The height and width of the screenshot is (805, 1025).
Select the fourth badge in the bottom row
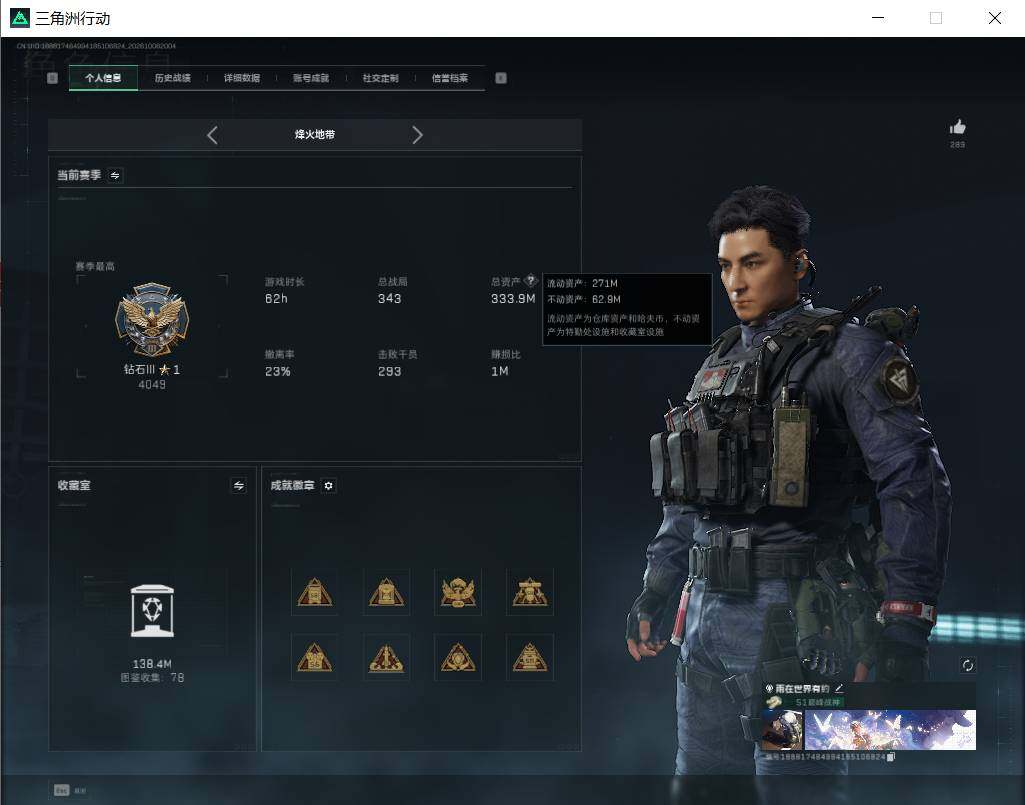(x=530, y=657)
